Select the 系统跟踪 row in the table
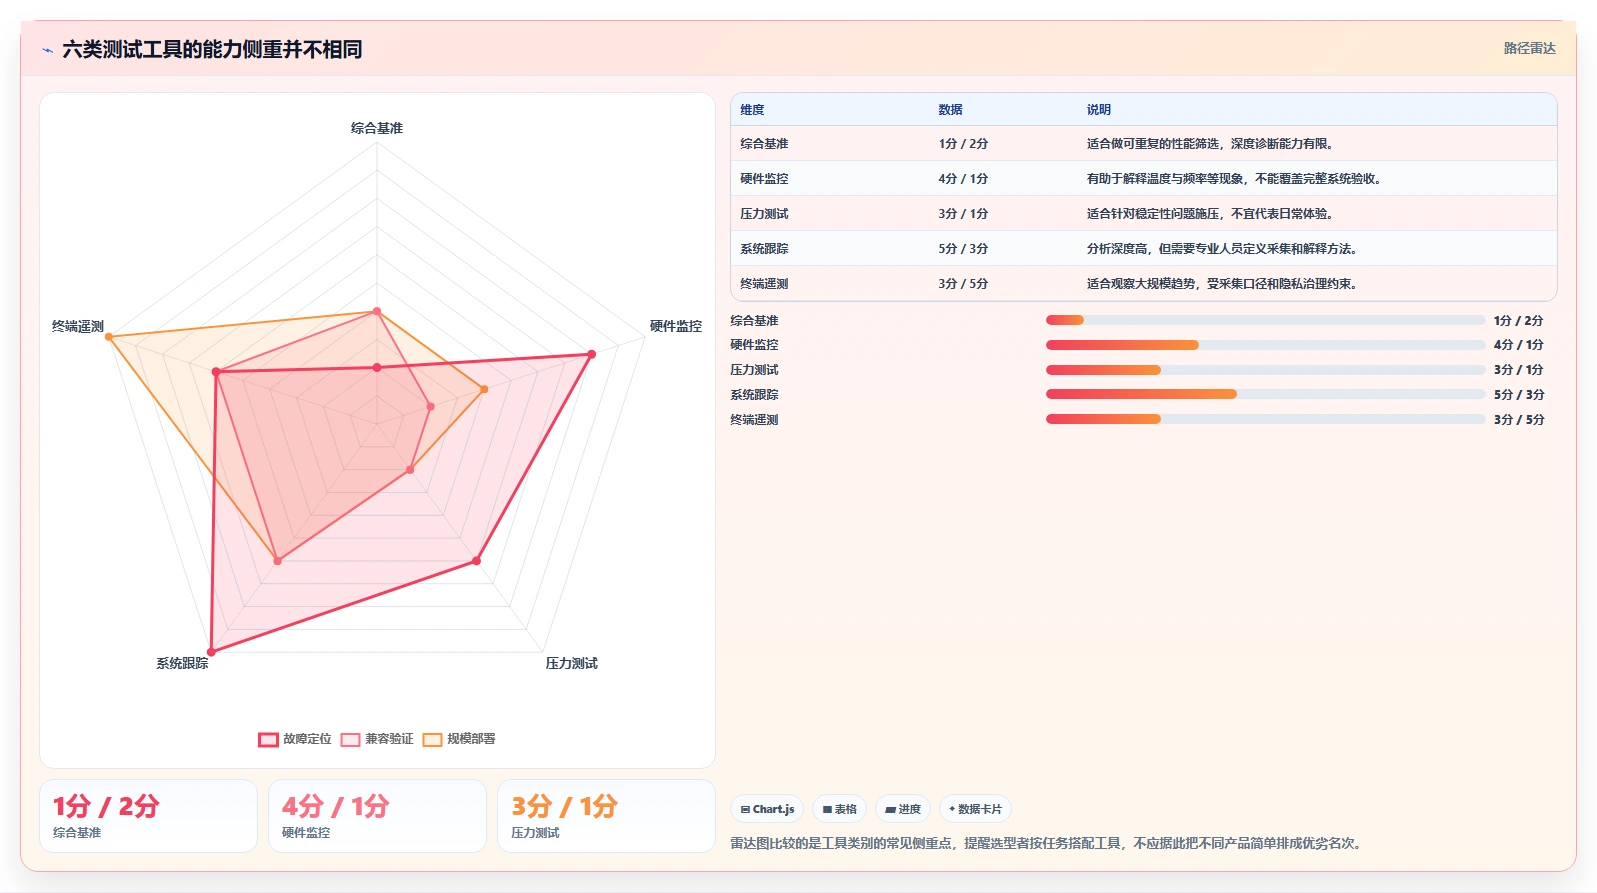 (1144, 249)
